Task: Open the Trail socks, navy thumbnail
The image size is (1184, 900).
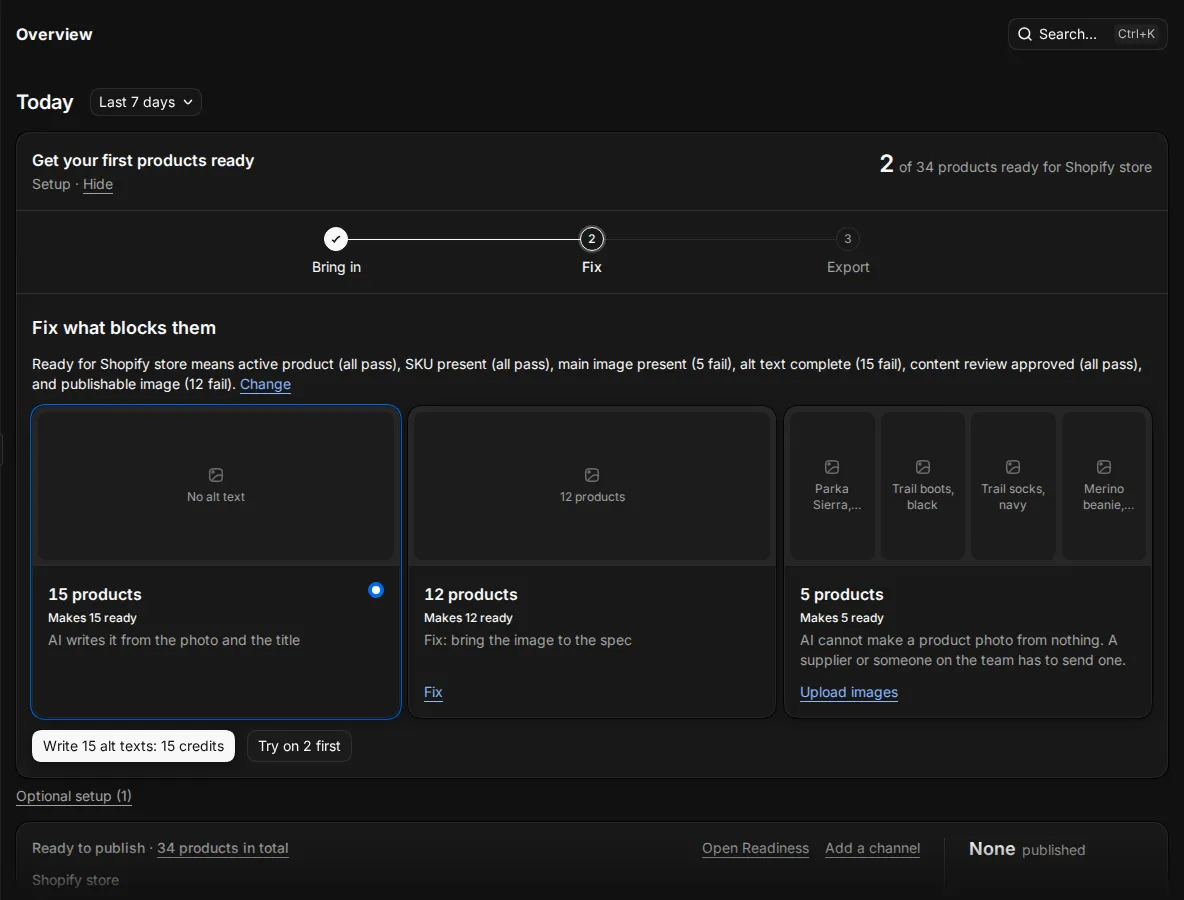Action: click(x=1013, y=485)
